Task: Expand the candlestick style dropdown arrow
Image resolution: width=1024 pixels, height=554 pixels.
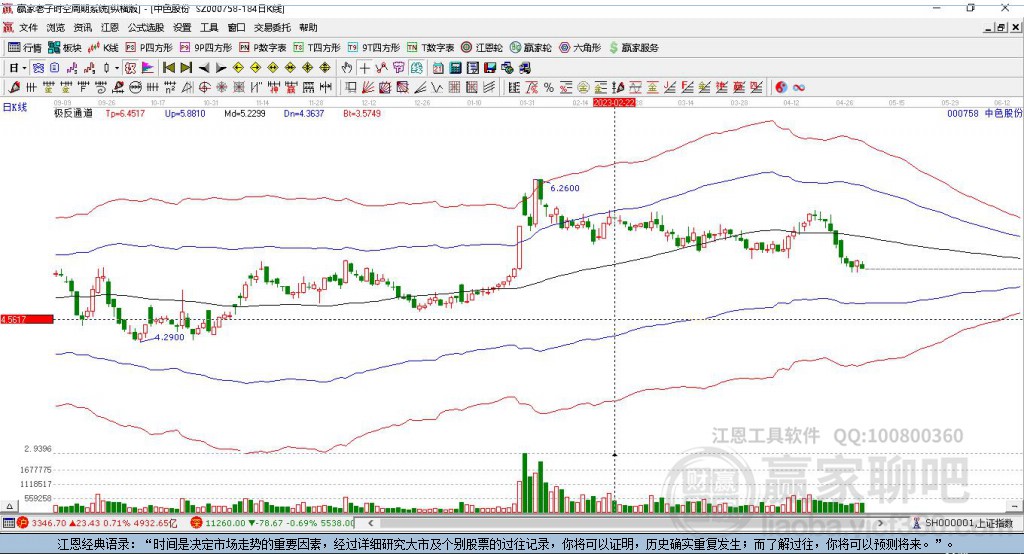Action: click(117, 68)
